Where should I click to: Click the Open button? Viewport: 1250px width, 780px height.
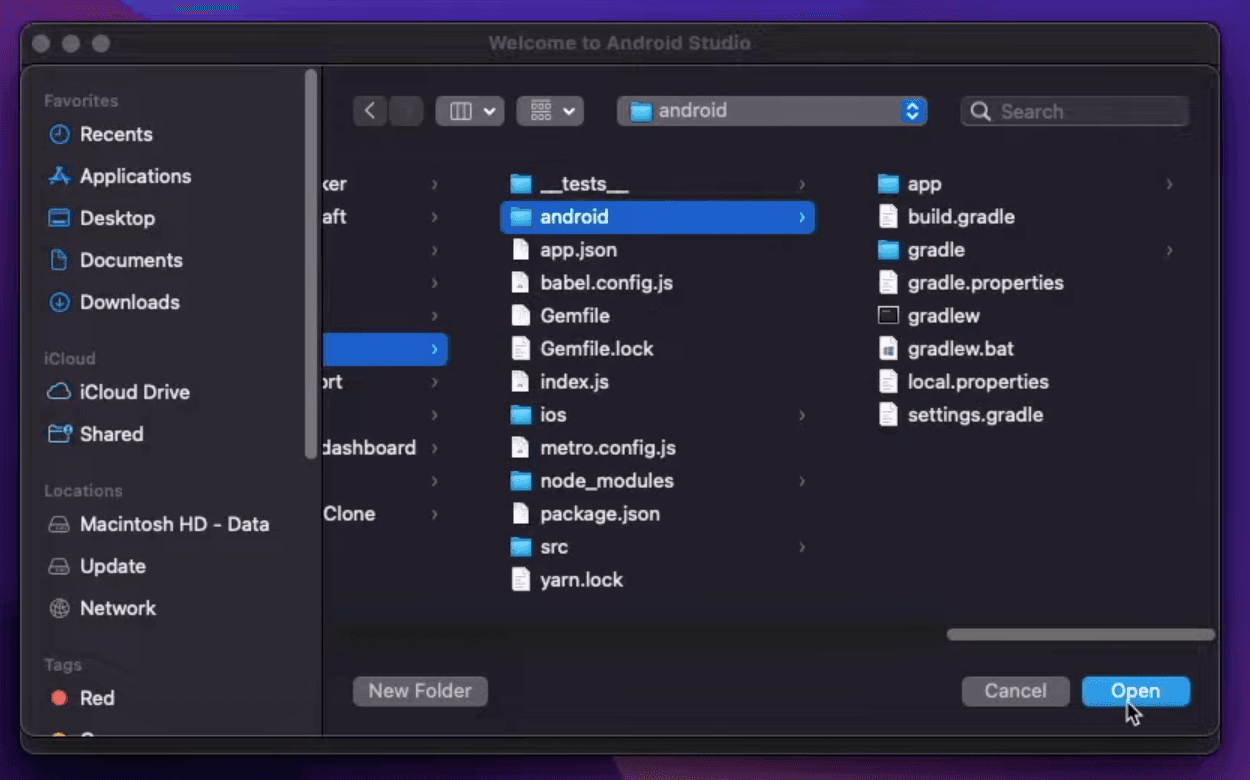pyautogui.click(x=1135, y=691)
